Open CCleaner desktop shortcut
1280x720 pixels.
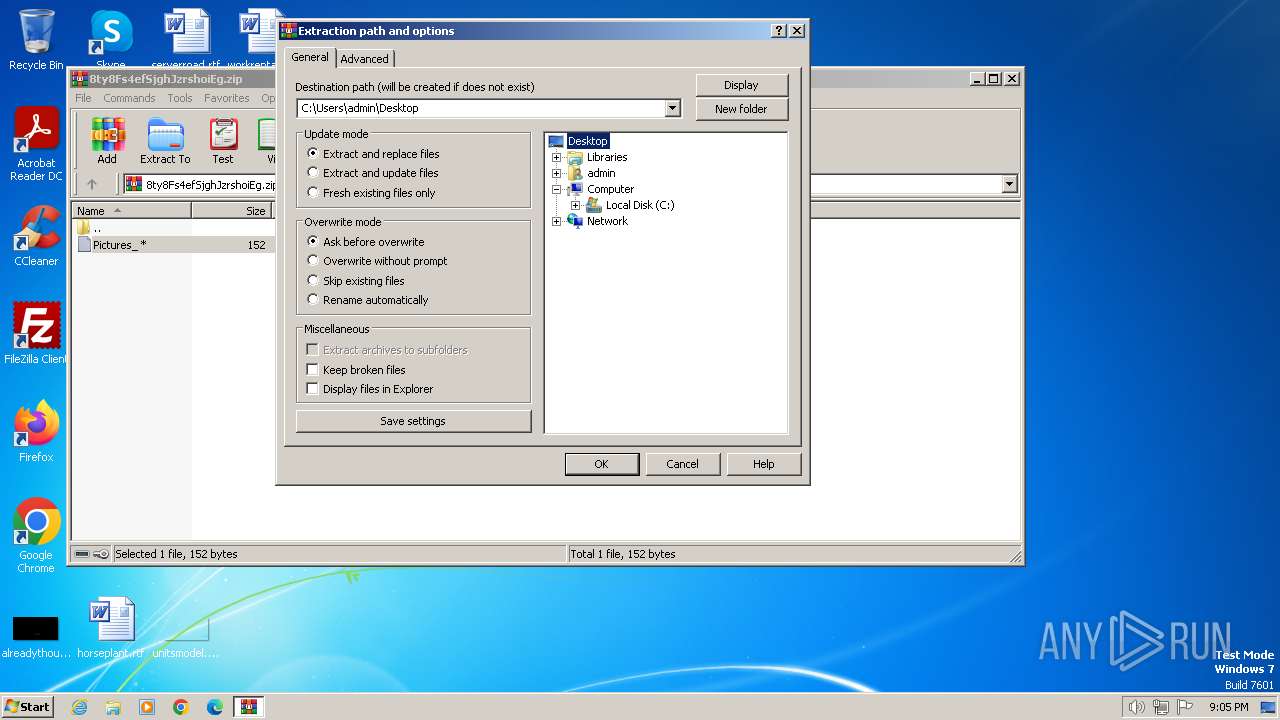coord(36,236)
